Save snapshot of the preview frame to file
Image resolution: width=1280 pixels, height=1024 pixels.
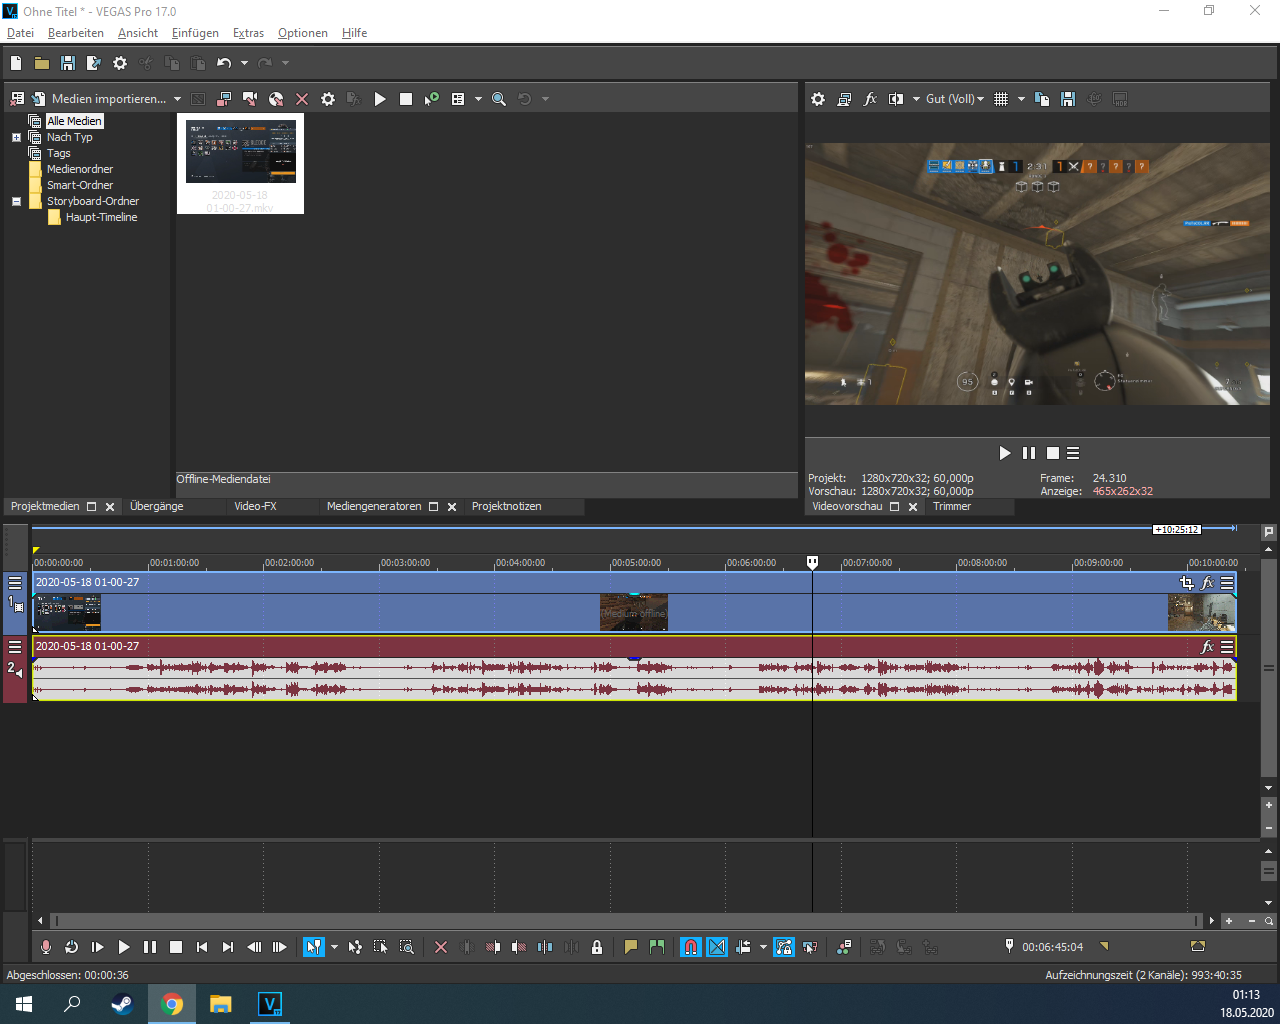pyautogui.click(x=1068, y=99)
